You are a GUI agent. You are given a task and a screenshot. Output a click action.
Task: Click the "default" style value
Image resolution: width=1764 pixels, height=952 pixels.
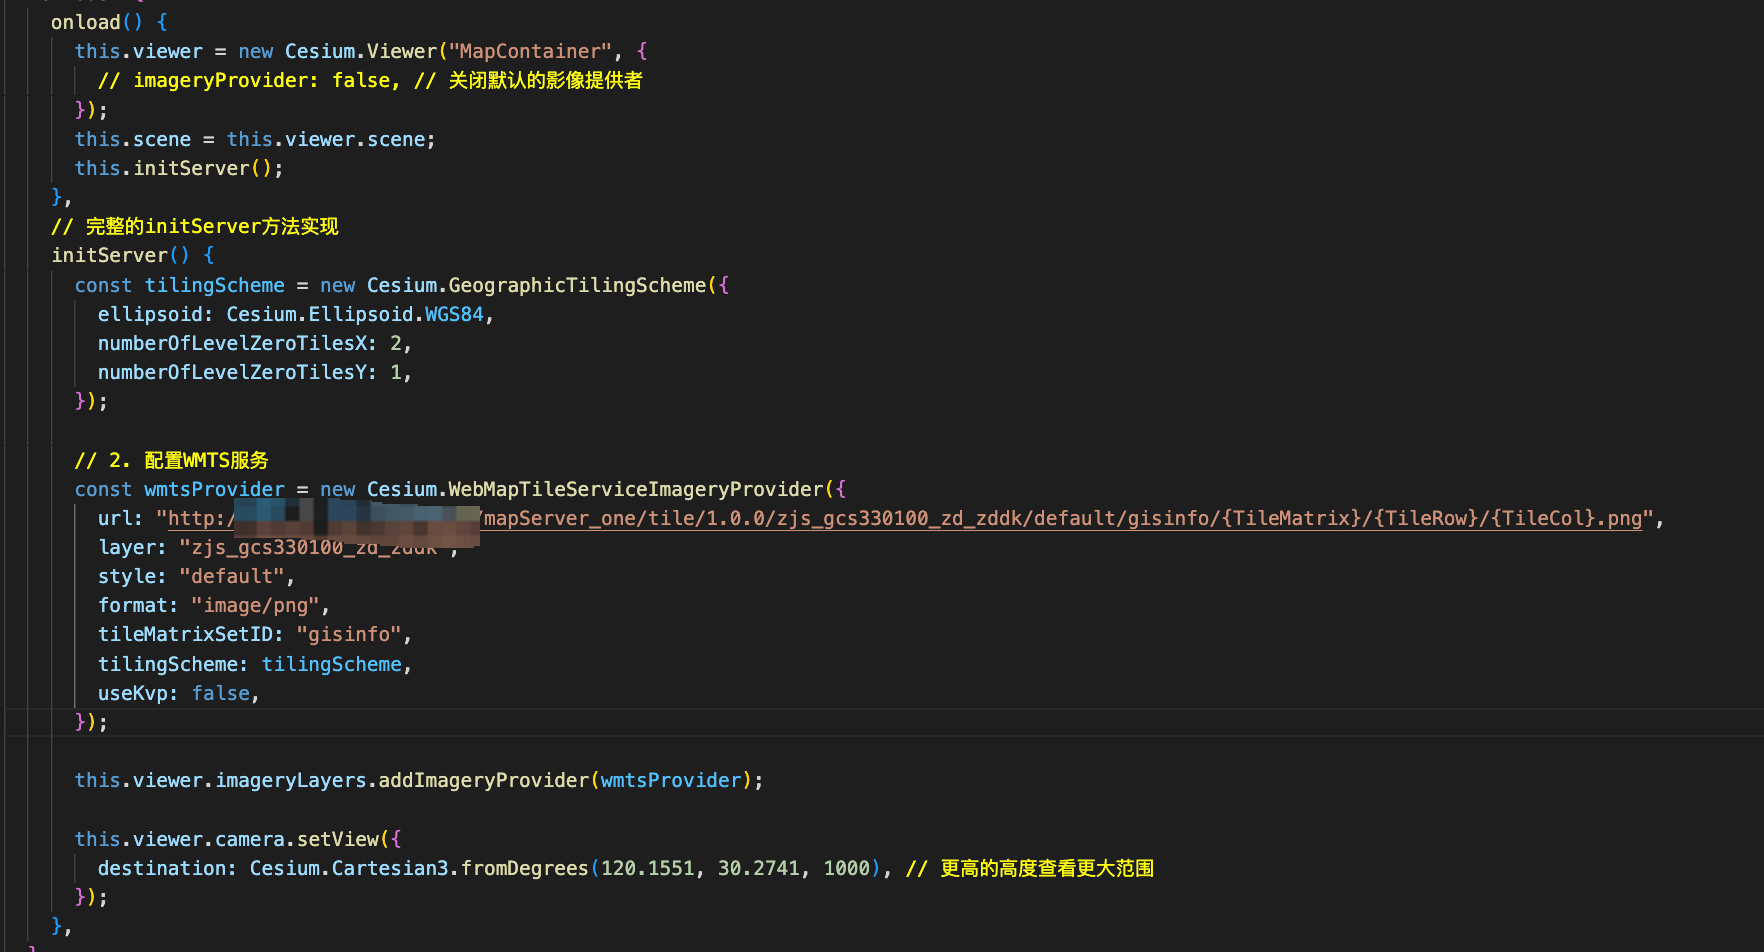tap(231, 576)
